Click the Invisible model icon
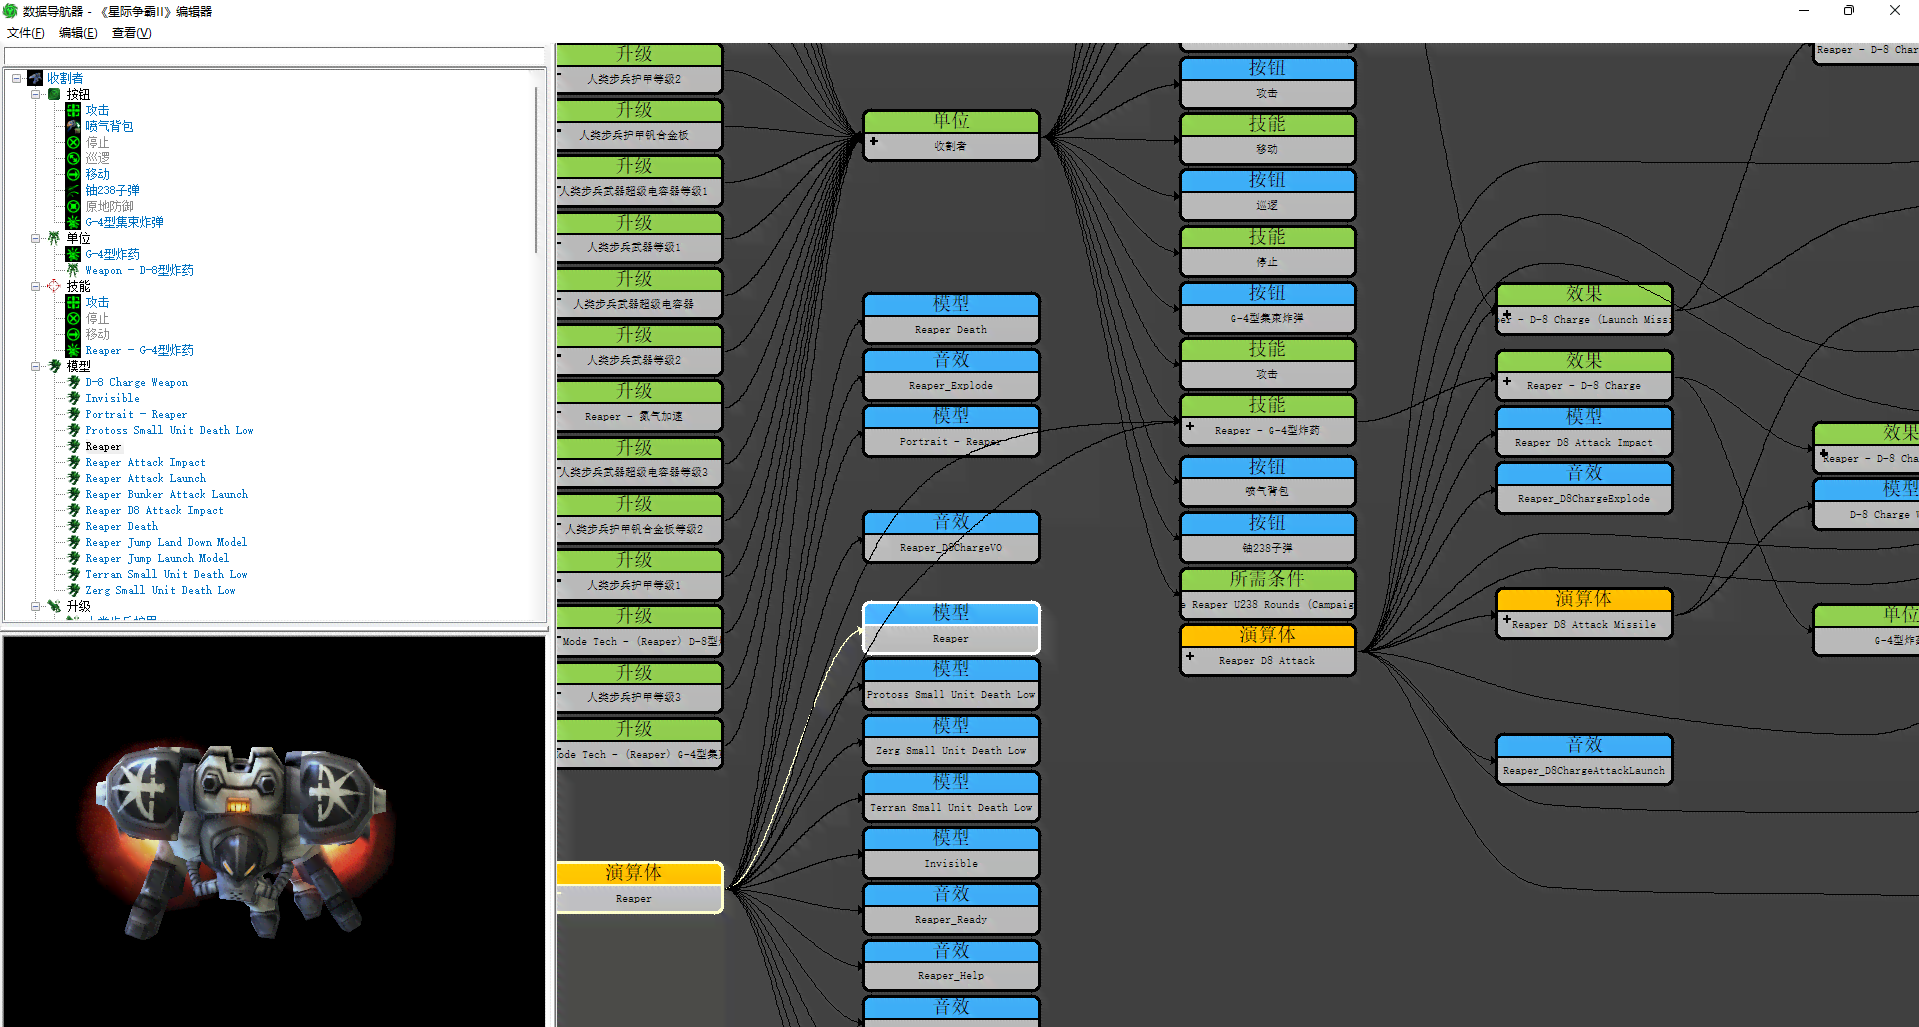 coord(73,398)
